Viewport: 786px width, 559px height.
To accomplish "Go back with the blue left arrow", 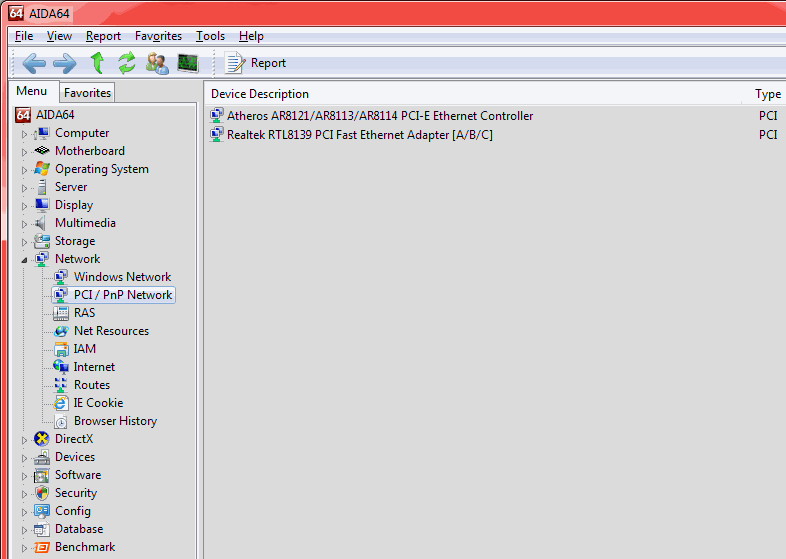I will click(x=34, y=63).
